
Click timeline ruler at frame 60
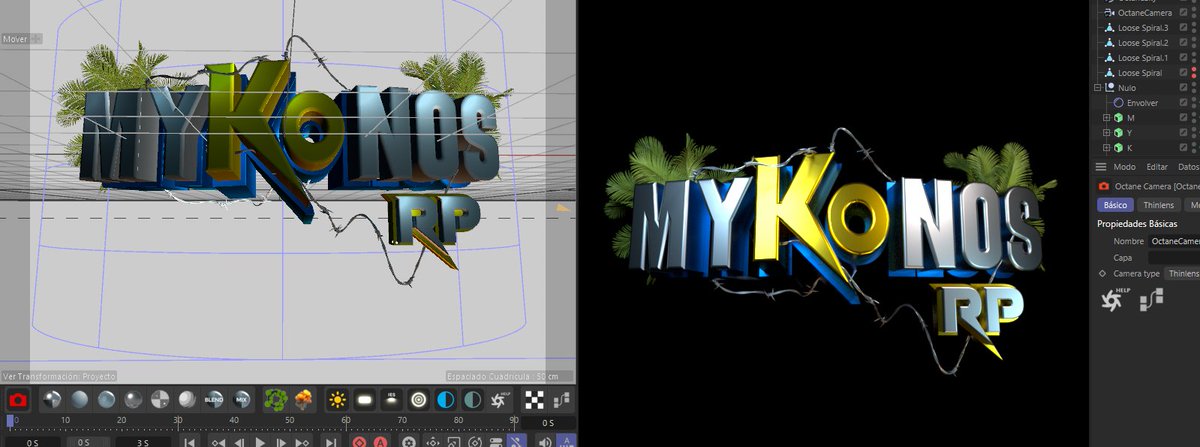(x=347, y=422)
